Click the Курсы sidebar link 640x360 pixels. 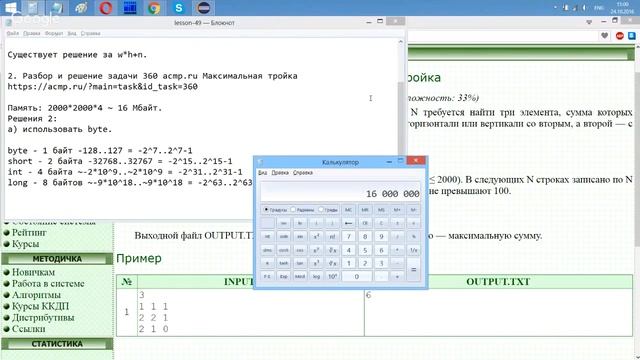25,244
